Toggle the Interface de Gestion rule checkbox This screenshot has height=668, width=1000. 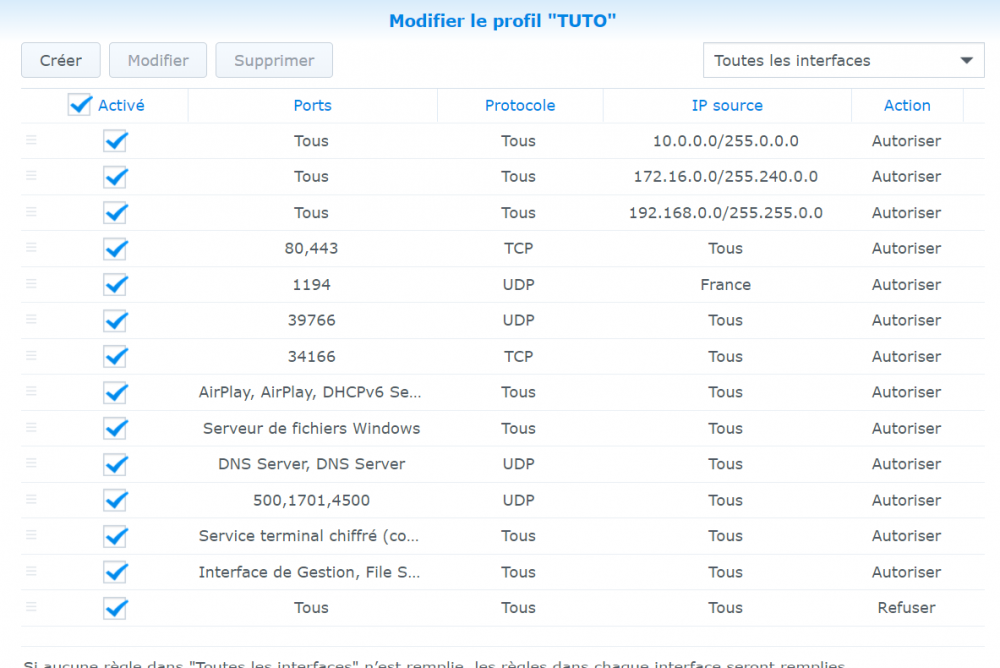115,572
